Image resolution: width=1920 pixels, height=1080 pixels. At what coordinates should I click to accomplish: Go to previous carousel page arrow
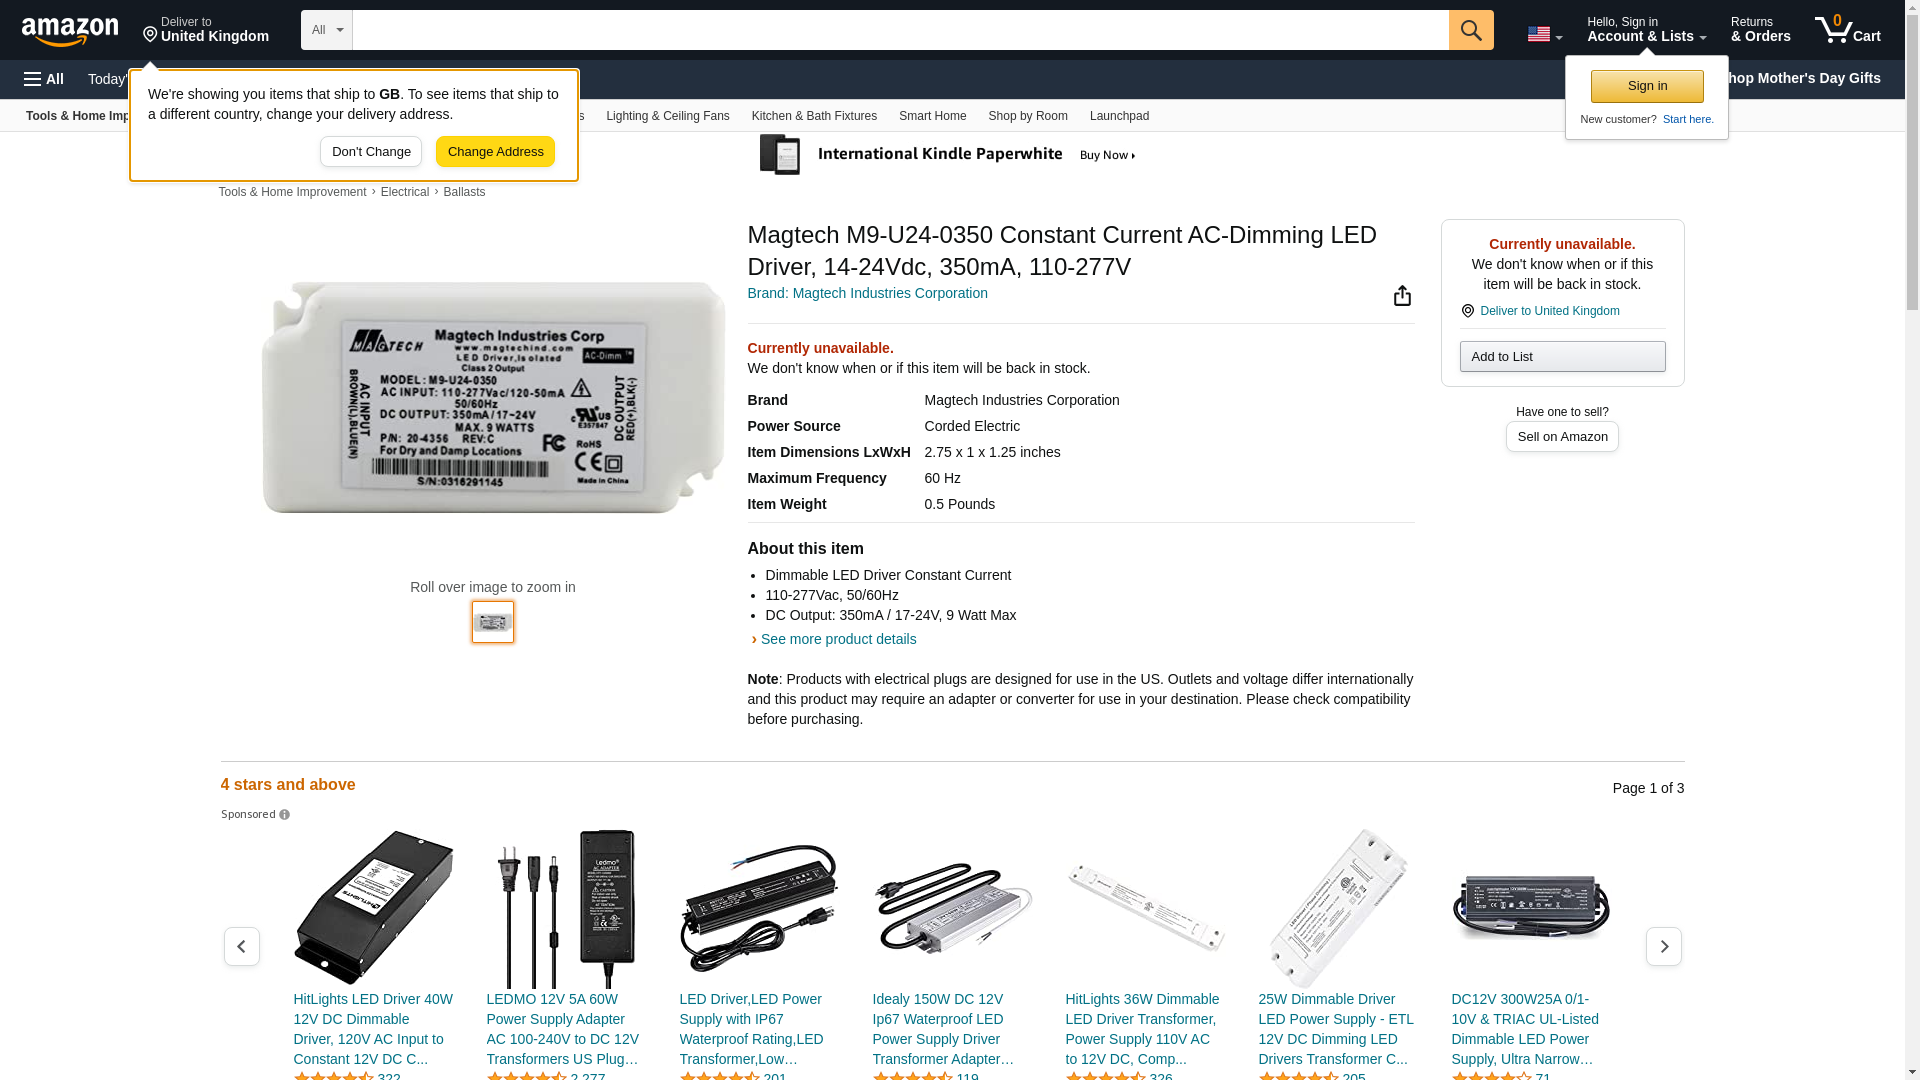(x=241, y=946)
